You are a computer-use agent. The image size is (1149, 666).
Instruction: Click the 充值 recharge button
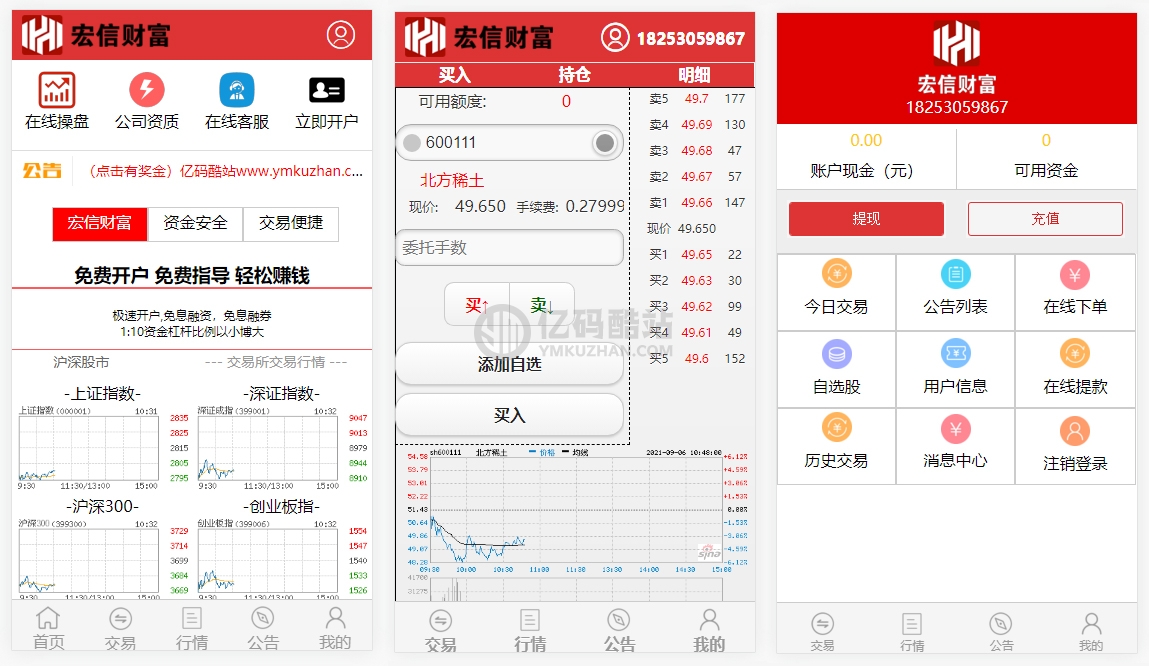pyautogui.click(x=1045, y=218)
